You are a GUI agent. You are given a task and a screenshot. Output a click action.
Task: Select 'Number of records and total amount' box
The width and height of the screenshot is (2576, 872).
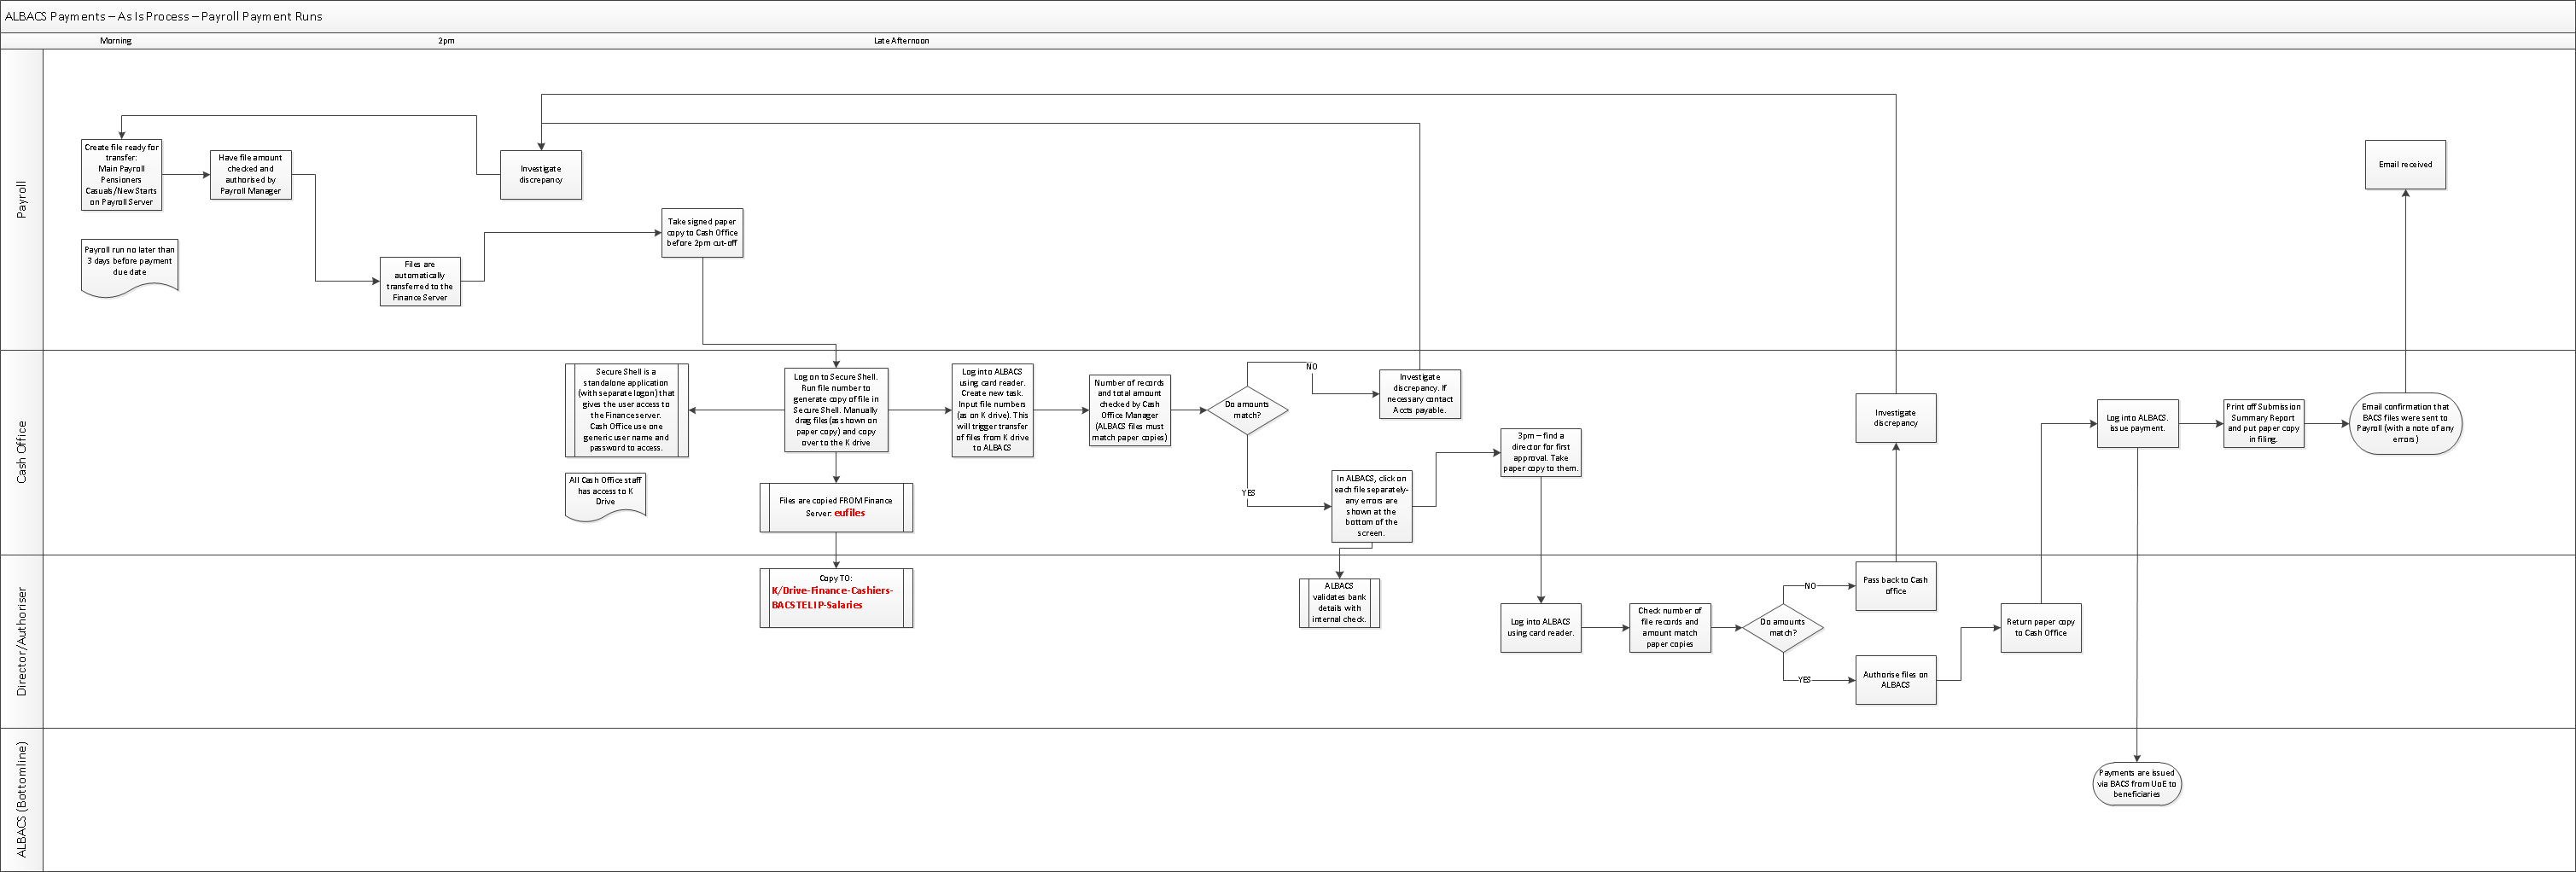1129,410
